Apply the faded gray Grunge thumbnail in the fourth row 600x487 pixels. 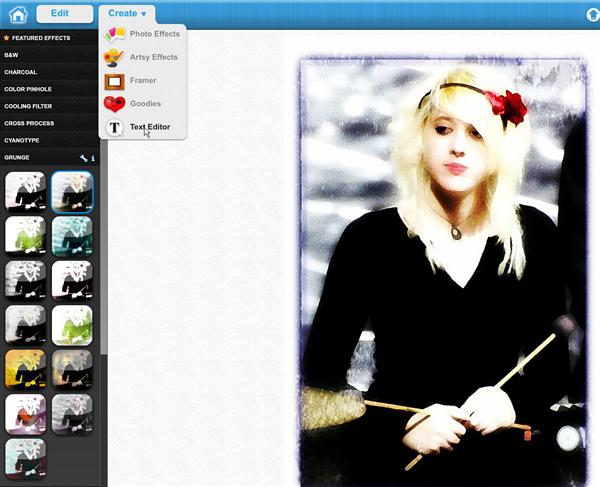(26, 325)
